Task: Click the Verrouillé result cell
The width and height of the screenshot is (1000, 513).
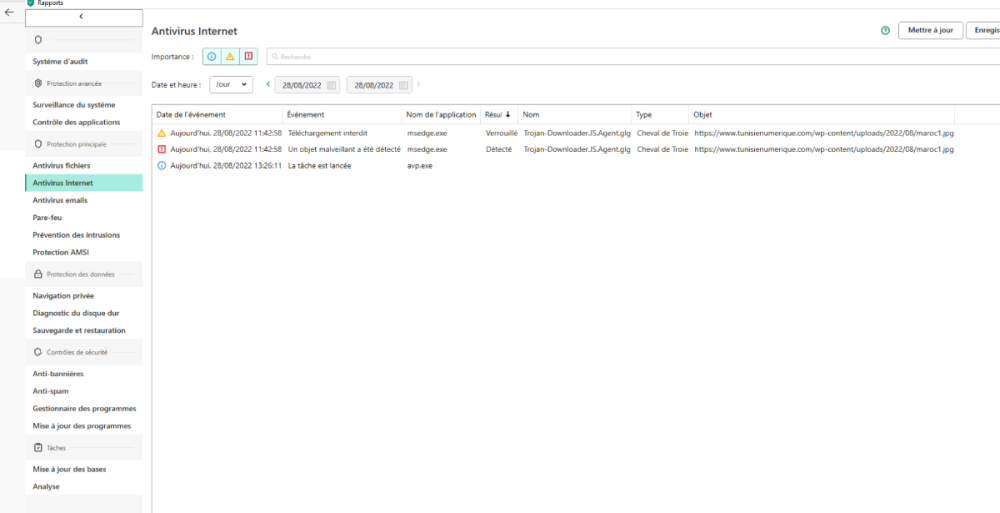Action: point(501,133)
